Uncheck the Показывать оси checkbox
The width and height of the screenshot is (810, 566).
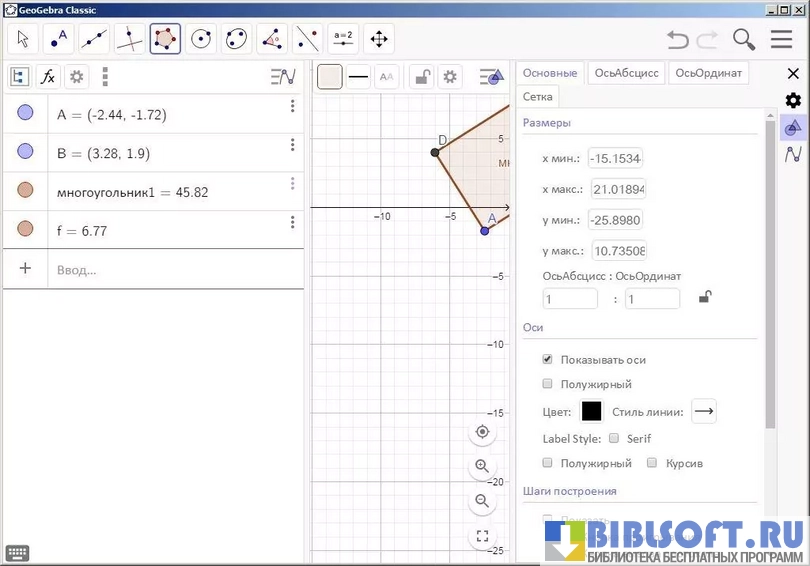coord(547,359)
